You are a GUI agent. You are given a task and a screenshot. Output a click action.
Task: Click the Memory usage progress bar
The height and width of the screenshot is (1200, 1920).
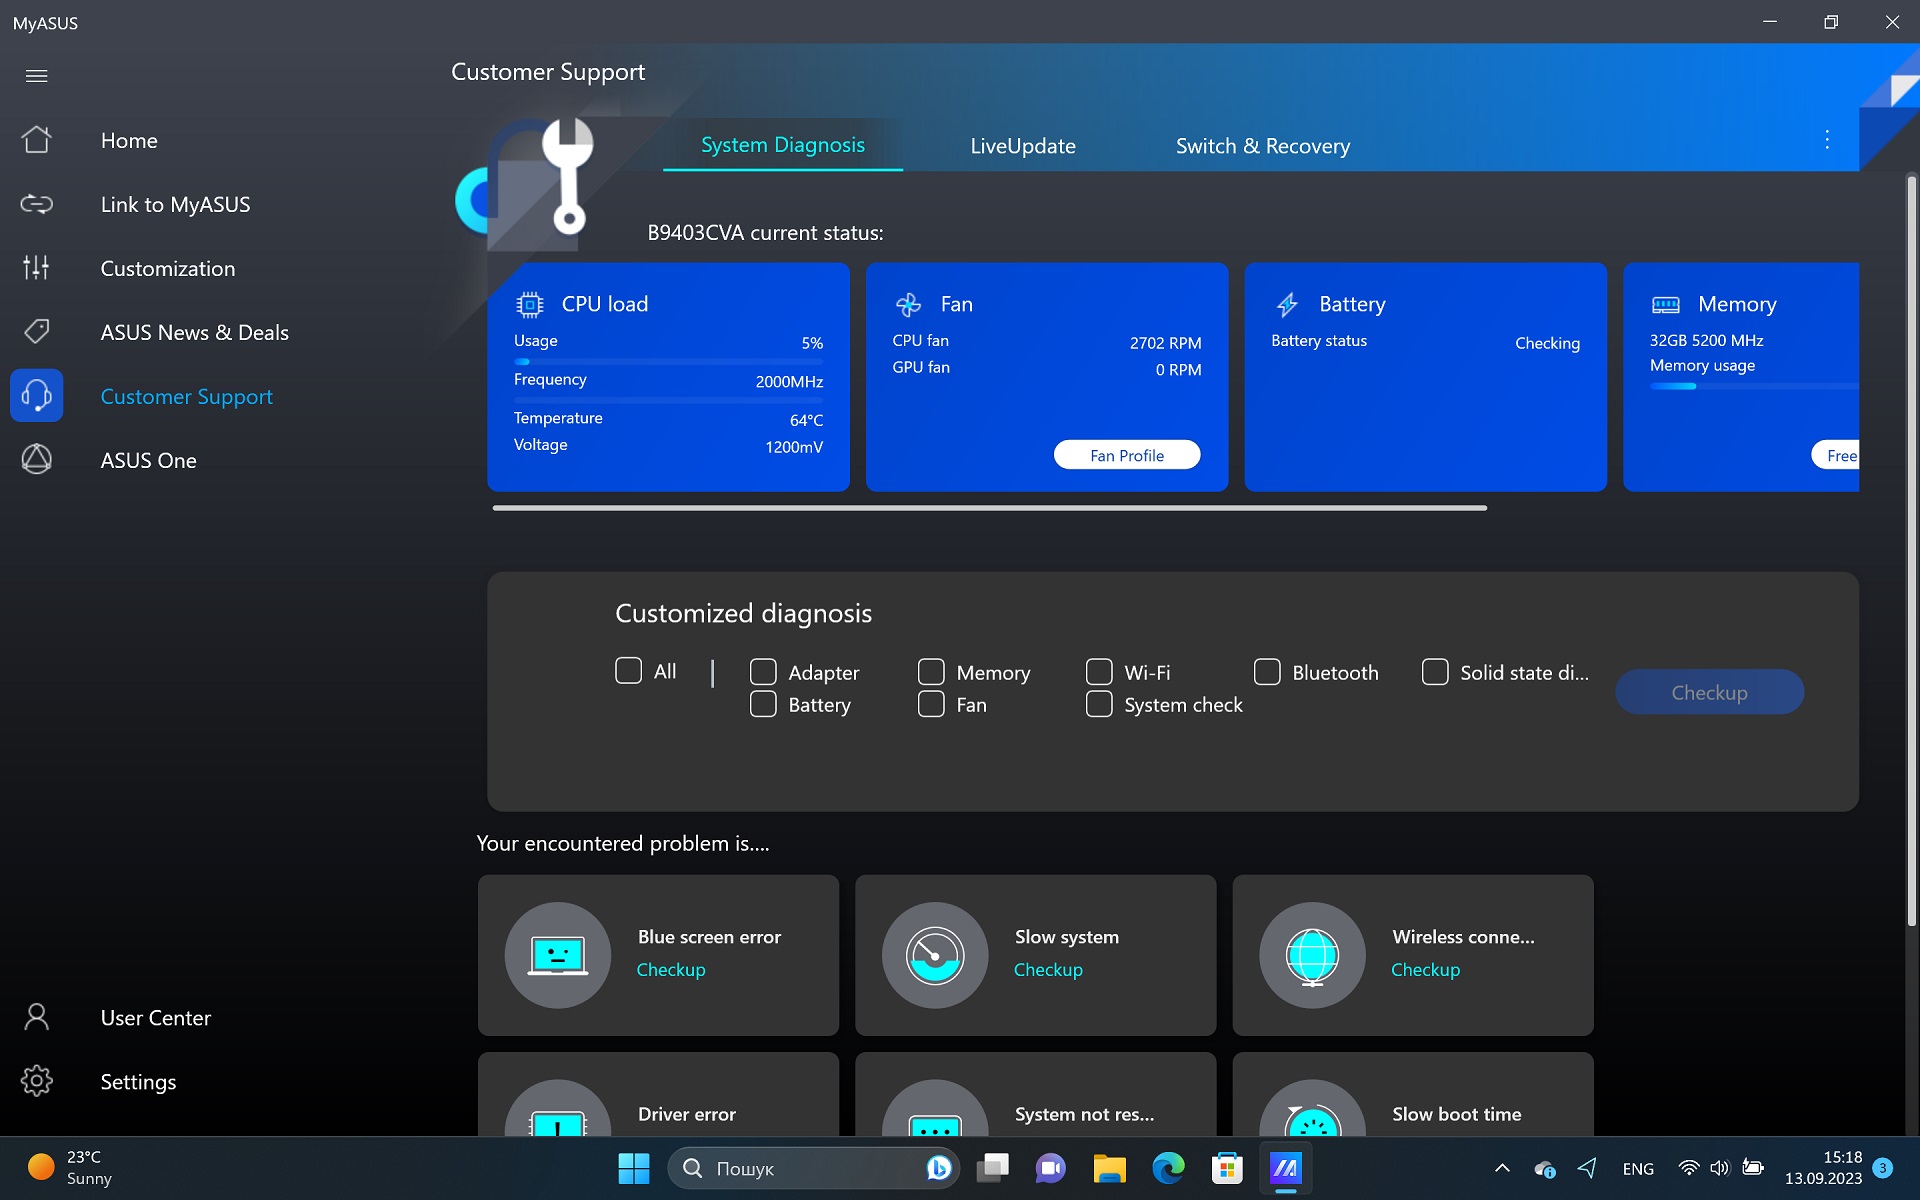[x=1754, y=386]
